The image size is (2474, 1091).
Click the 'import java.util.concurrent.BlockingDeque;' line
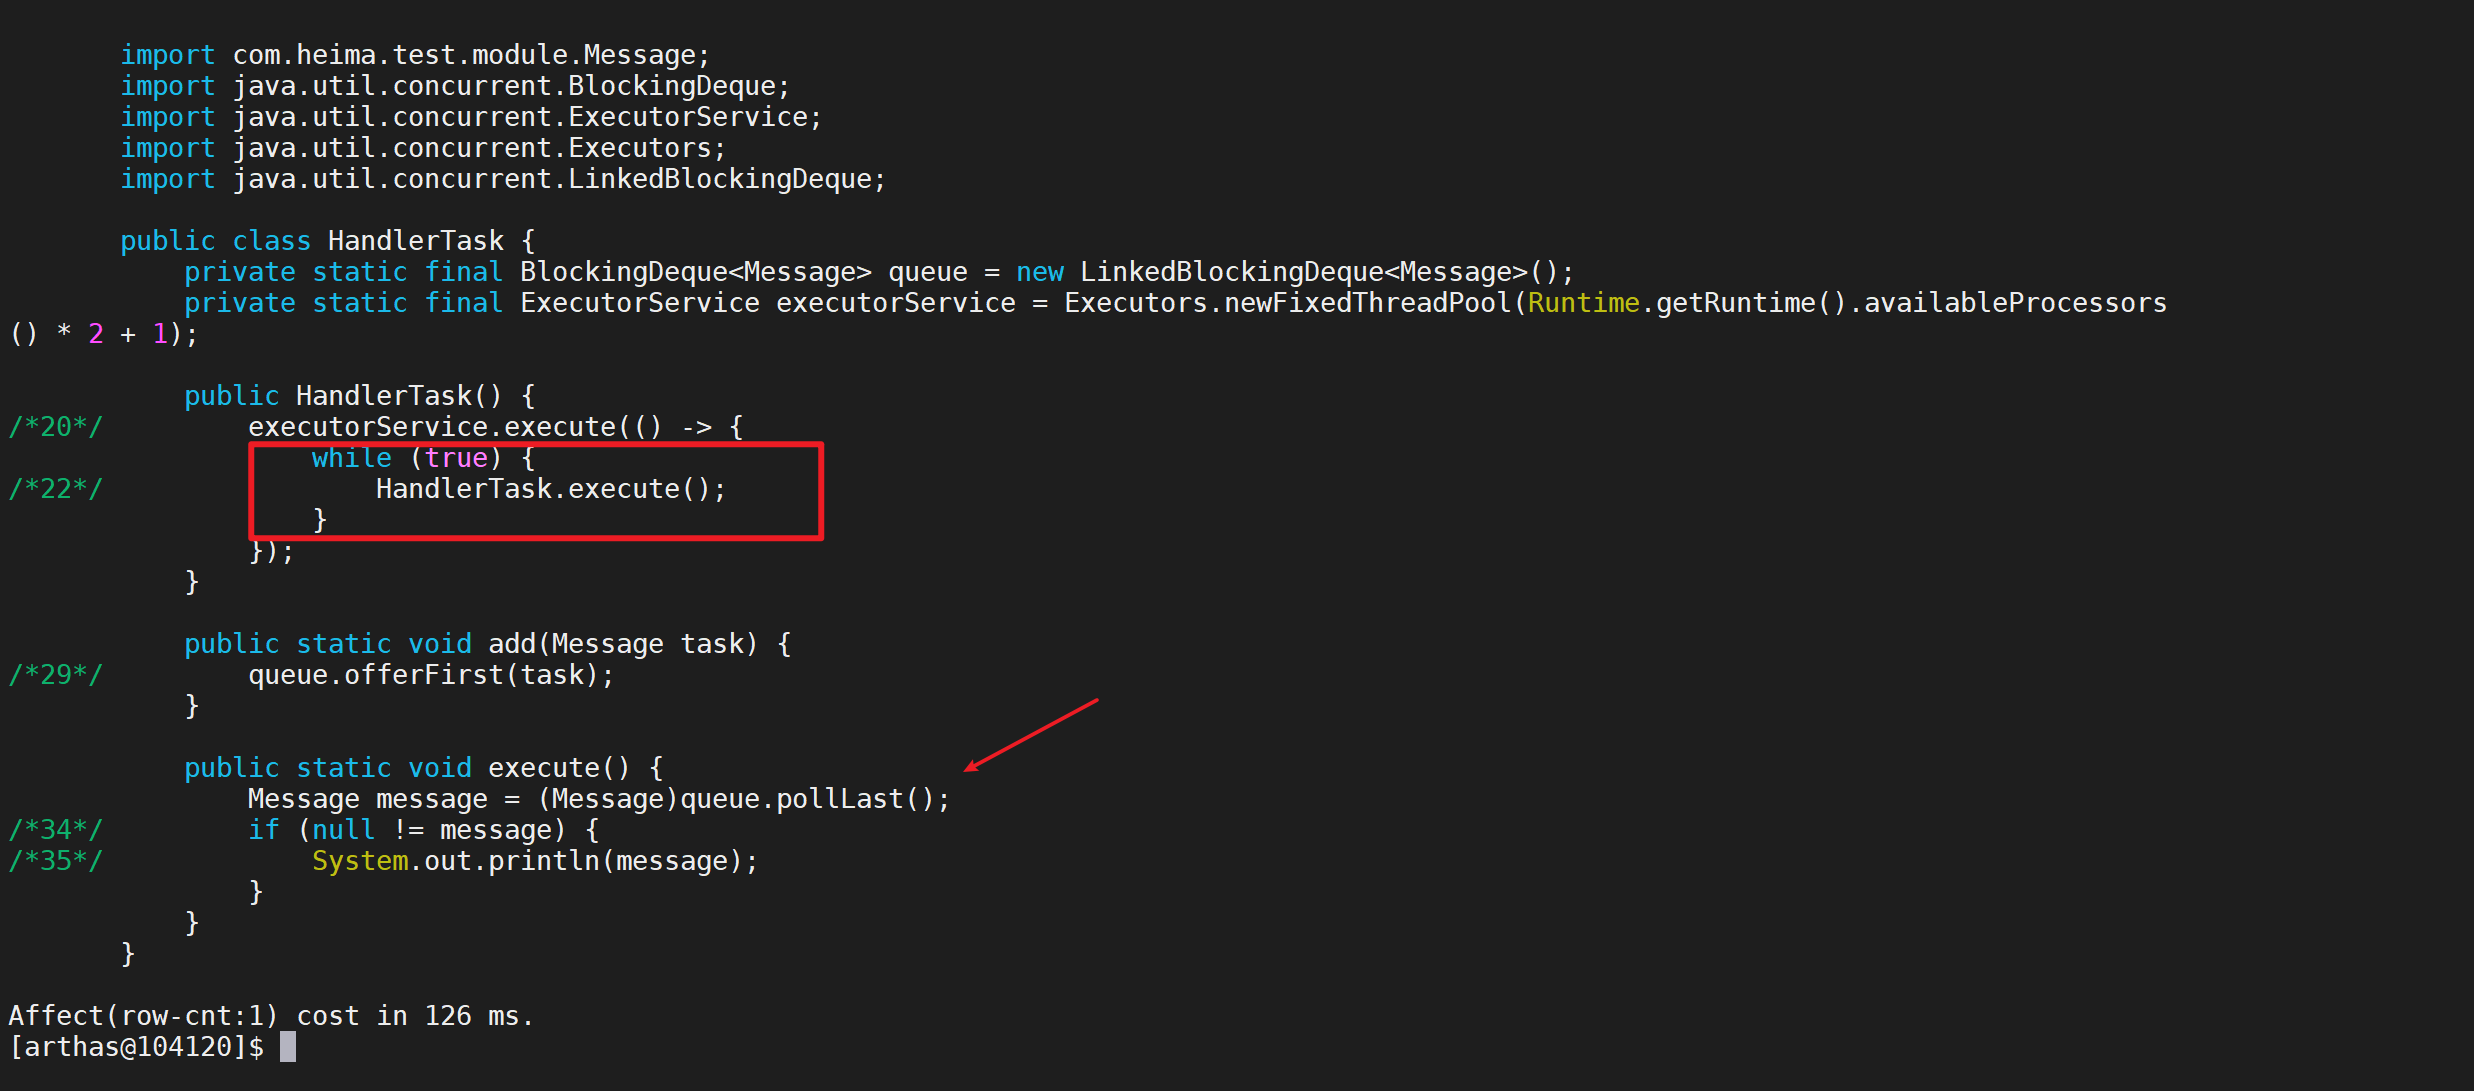click(x=455, y=86)
